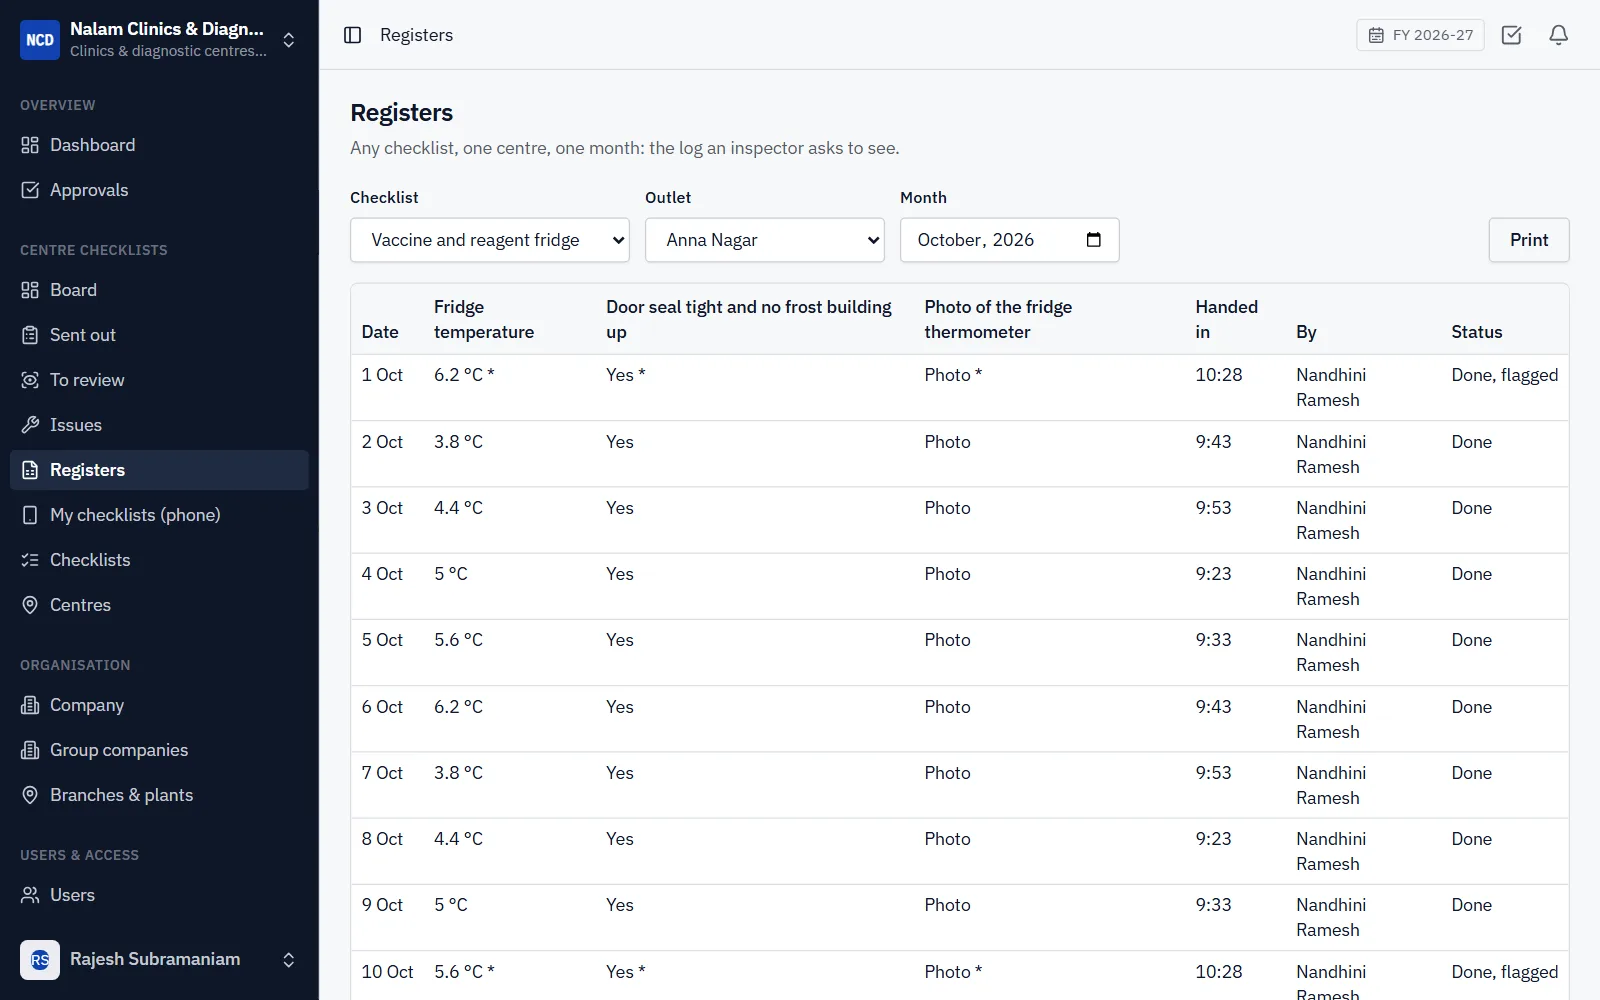The width and height of the screenshot is (1600, 1000).
Task: Toggle the sidebar panel icon
Action: [x=352, y=35]
